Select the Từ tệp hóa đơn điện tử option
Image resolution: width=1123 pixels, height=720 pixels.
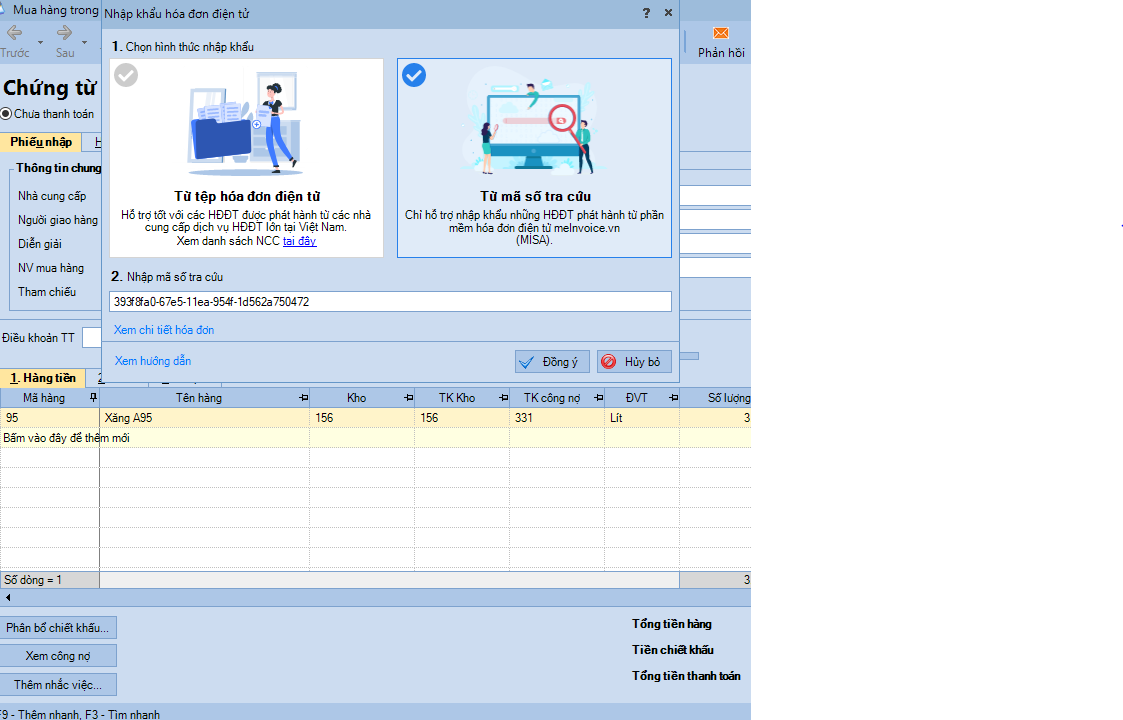click(246, 158)
